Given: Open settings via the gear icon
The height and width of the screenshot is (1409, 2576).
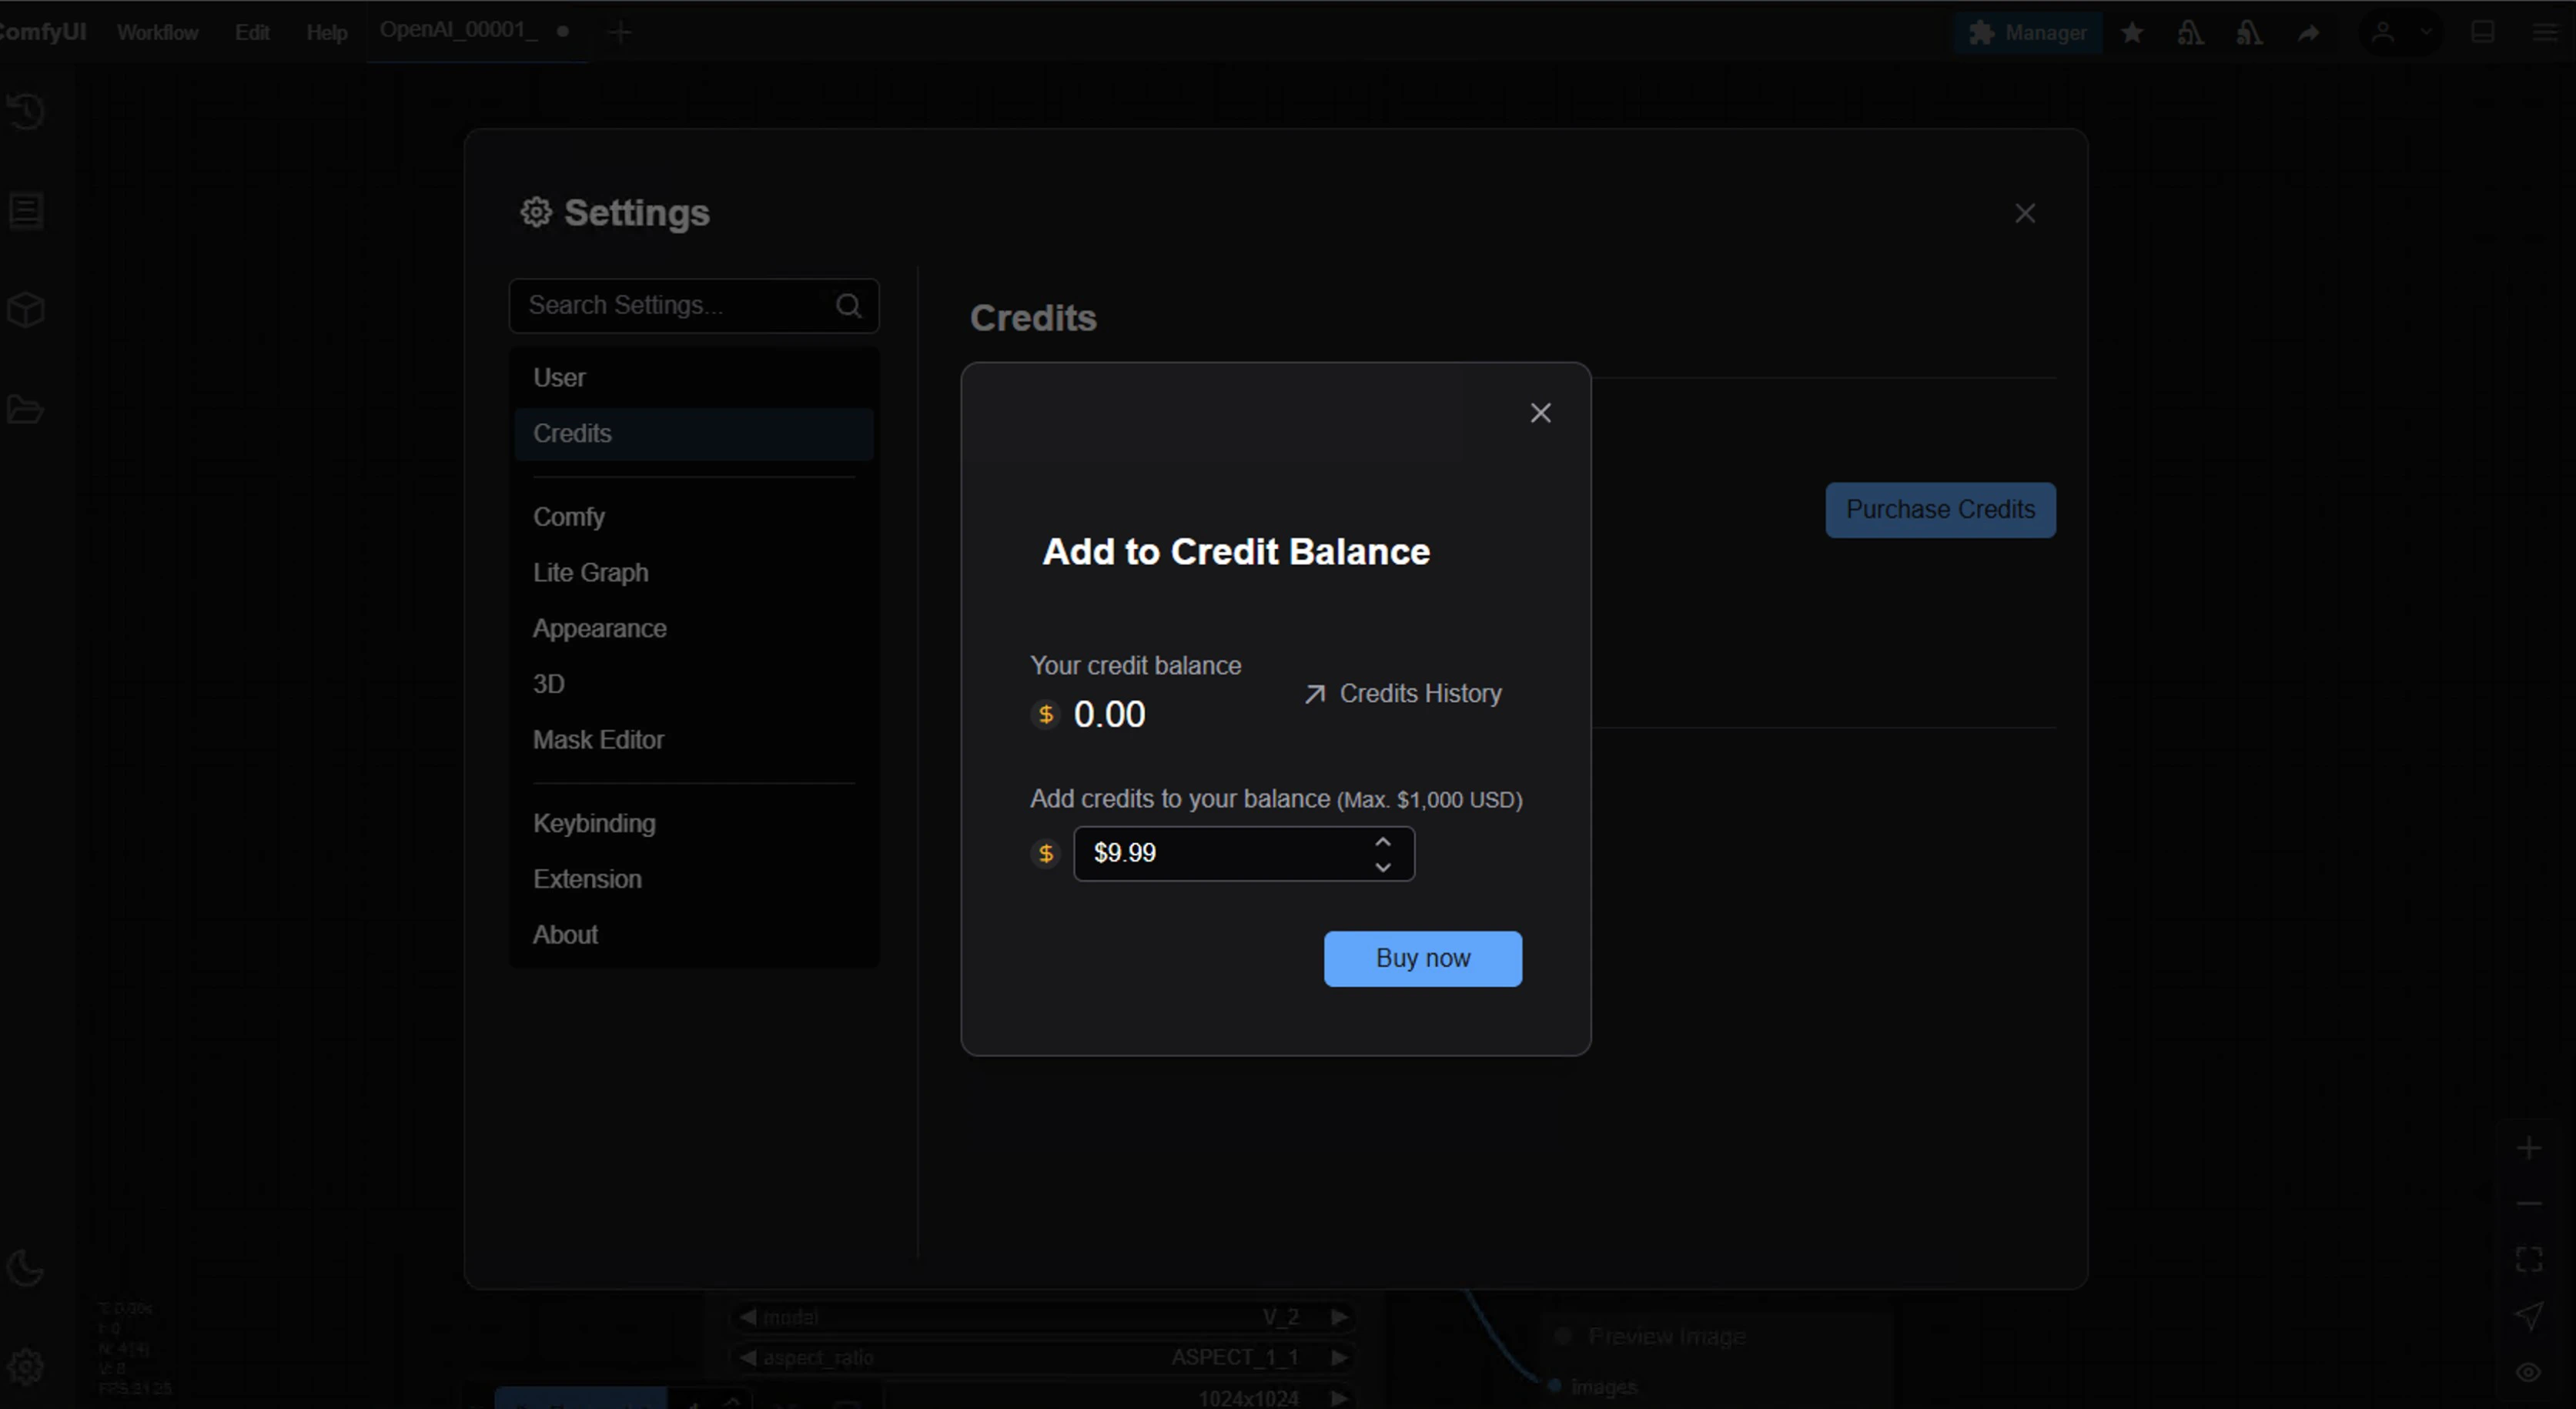Looking at the screenshot, I should [25, 1366].
